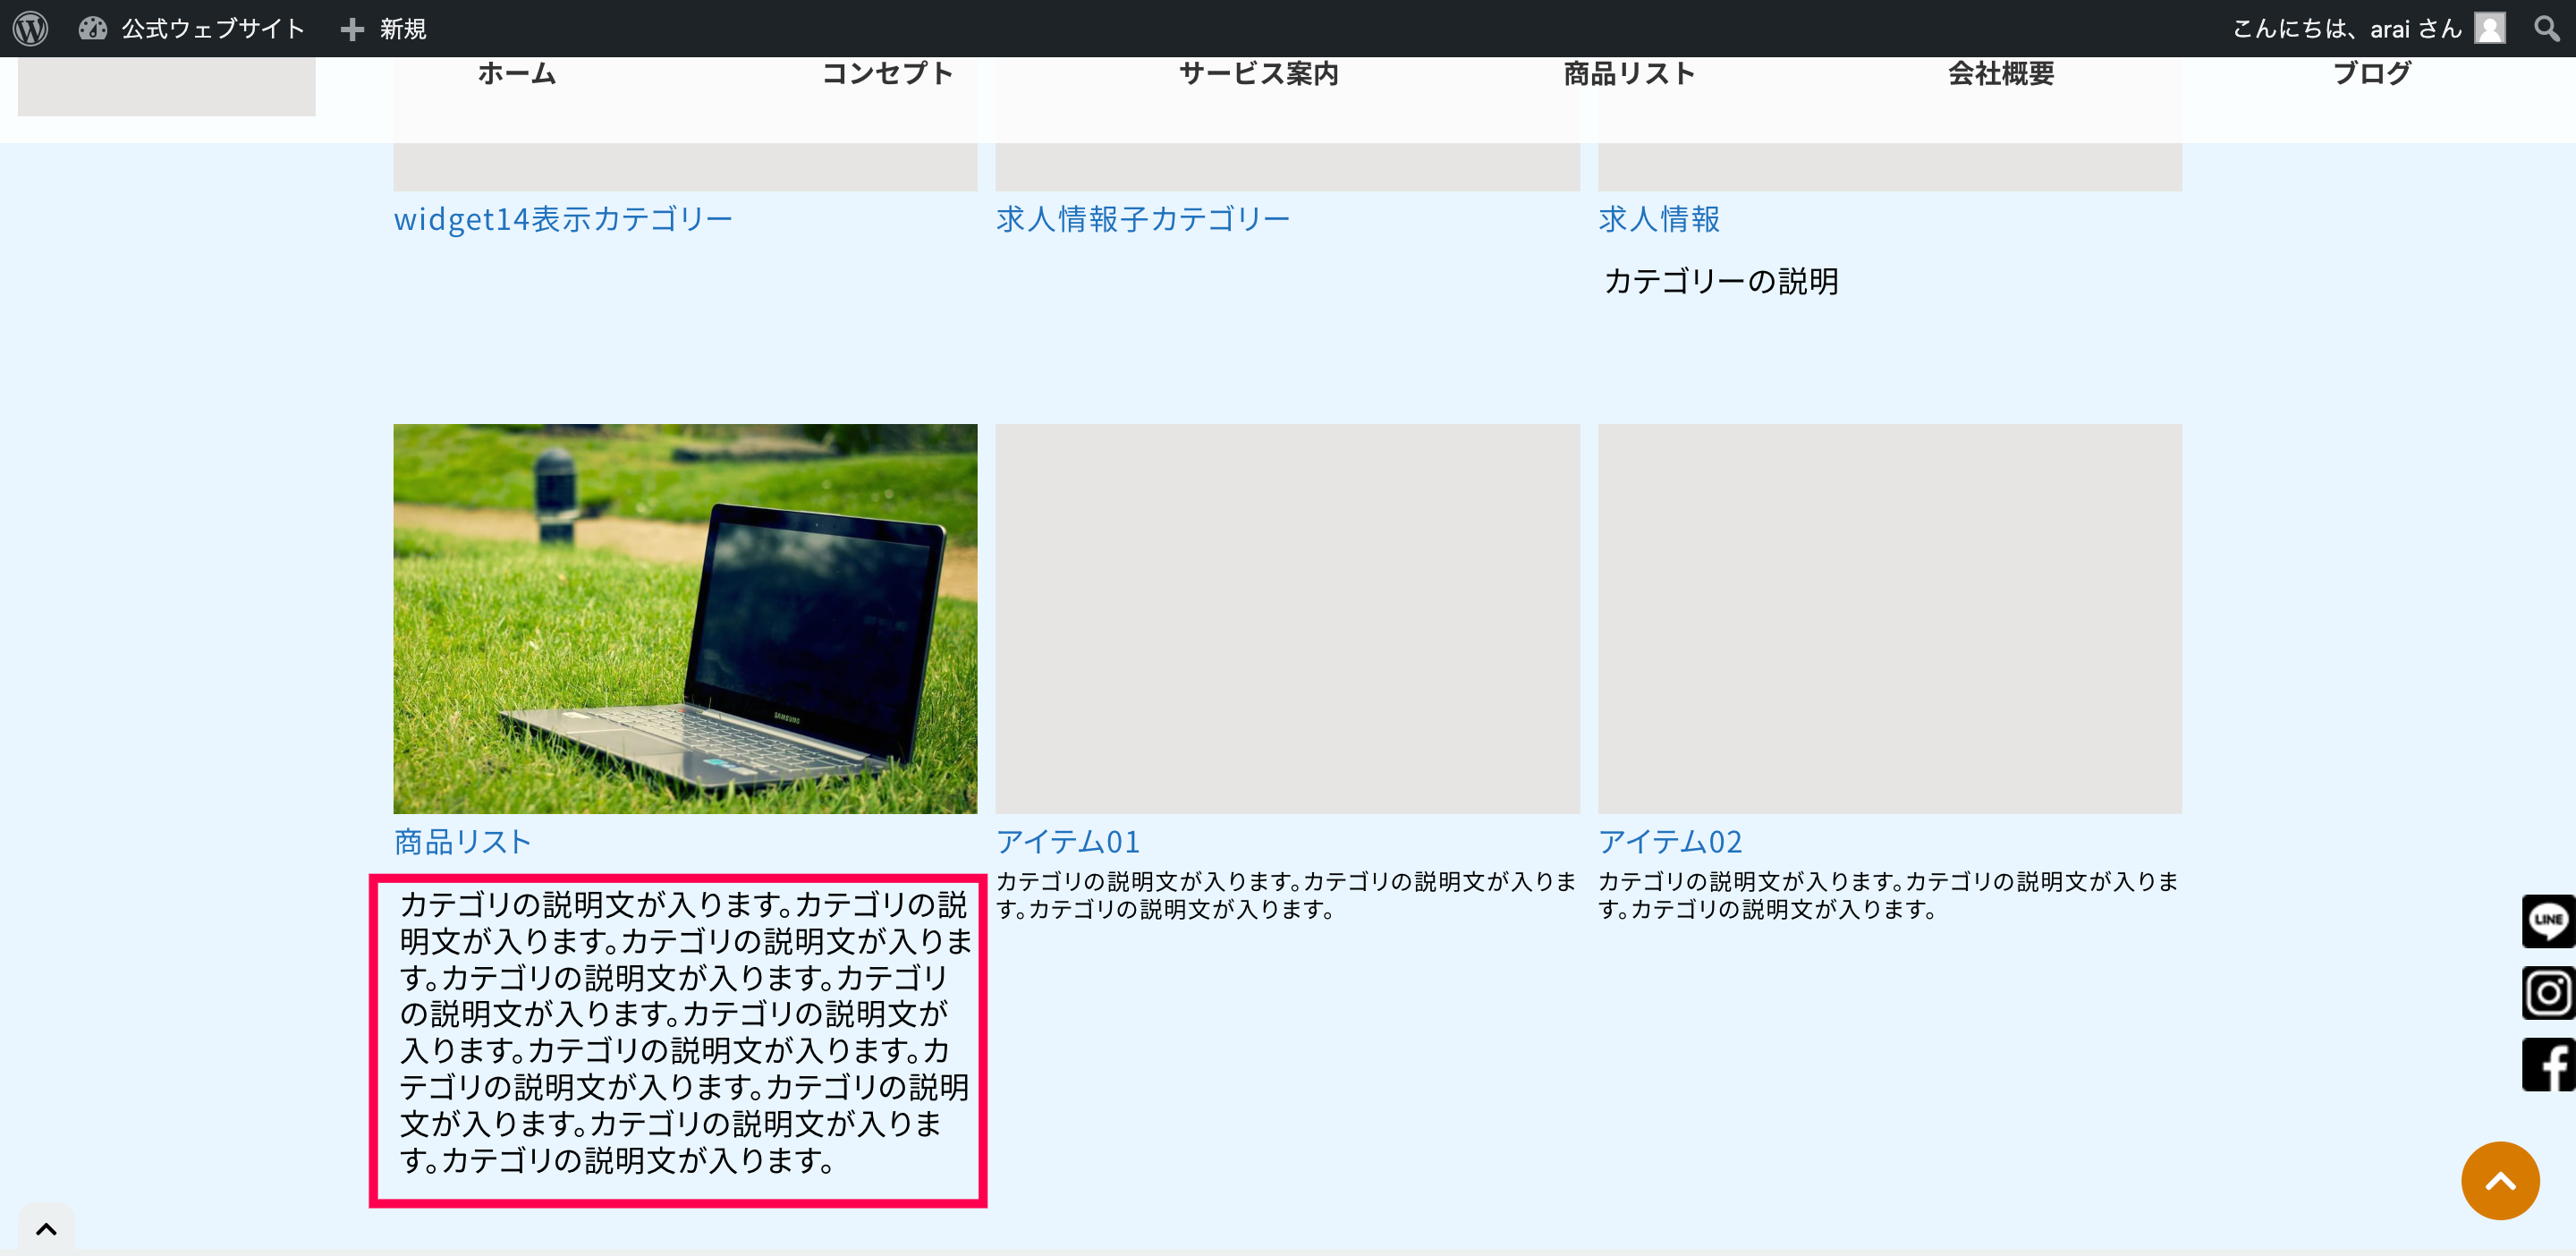2576x1256 pixels.
Task: Click the arai user avatar
Action: tap(2489, 28)
